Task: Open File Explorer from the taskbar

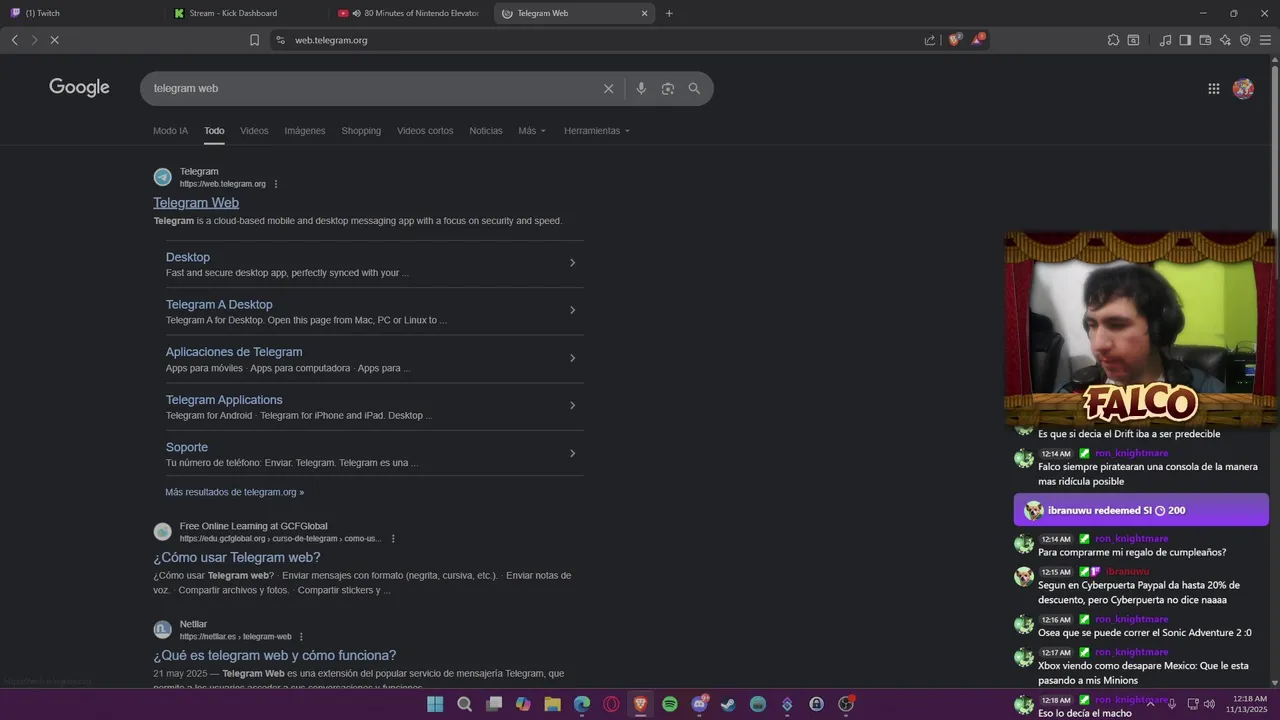Action: (x=552, y=704)
